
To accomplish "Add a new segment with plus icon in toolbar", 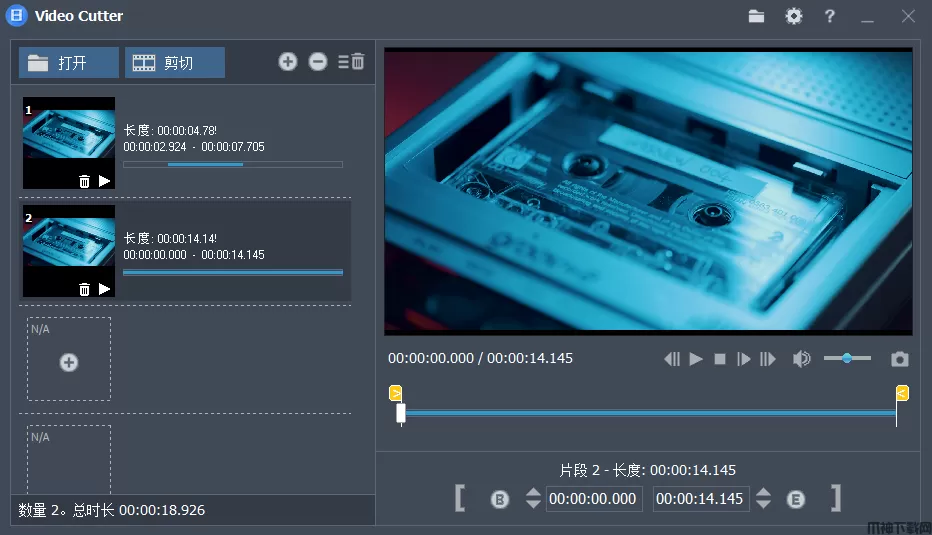I will [288, 61].
